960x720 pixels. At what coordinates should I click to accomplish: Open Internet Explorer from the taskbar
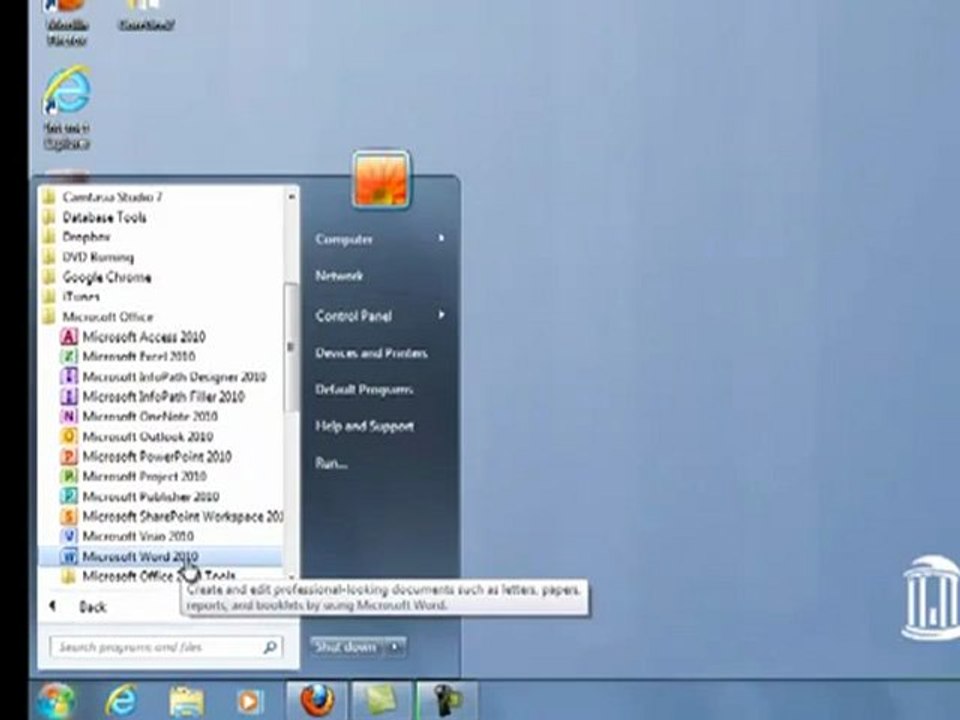point(121,701)
